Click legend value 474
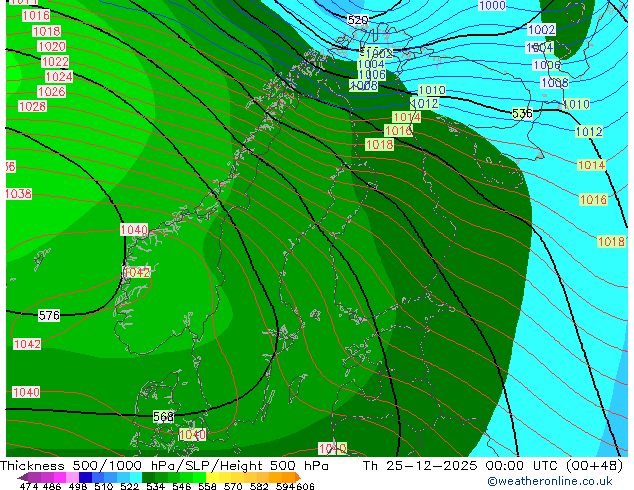The image size is (634, 490). point(29,487)
